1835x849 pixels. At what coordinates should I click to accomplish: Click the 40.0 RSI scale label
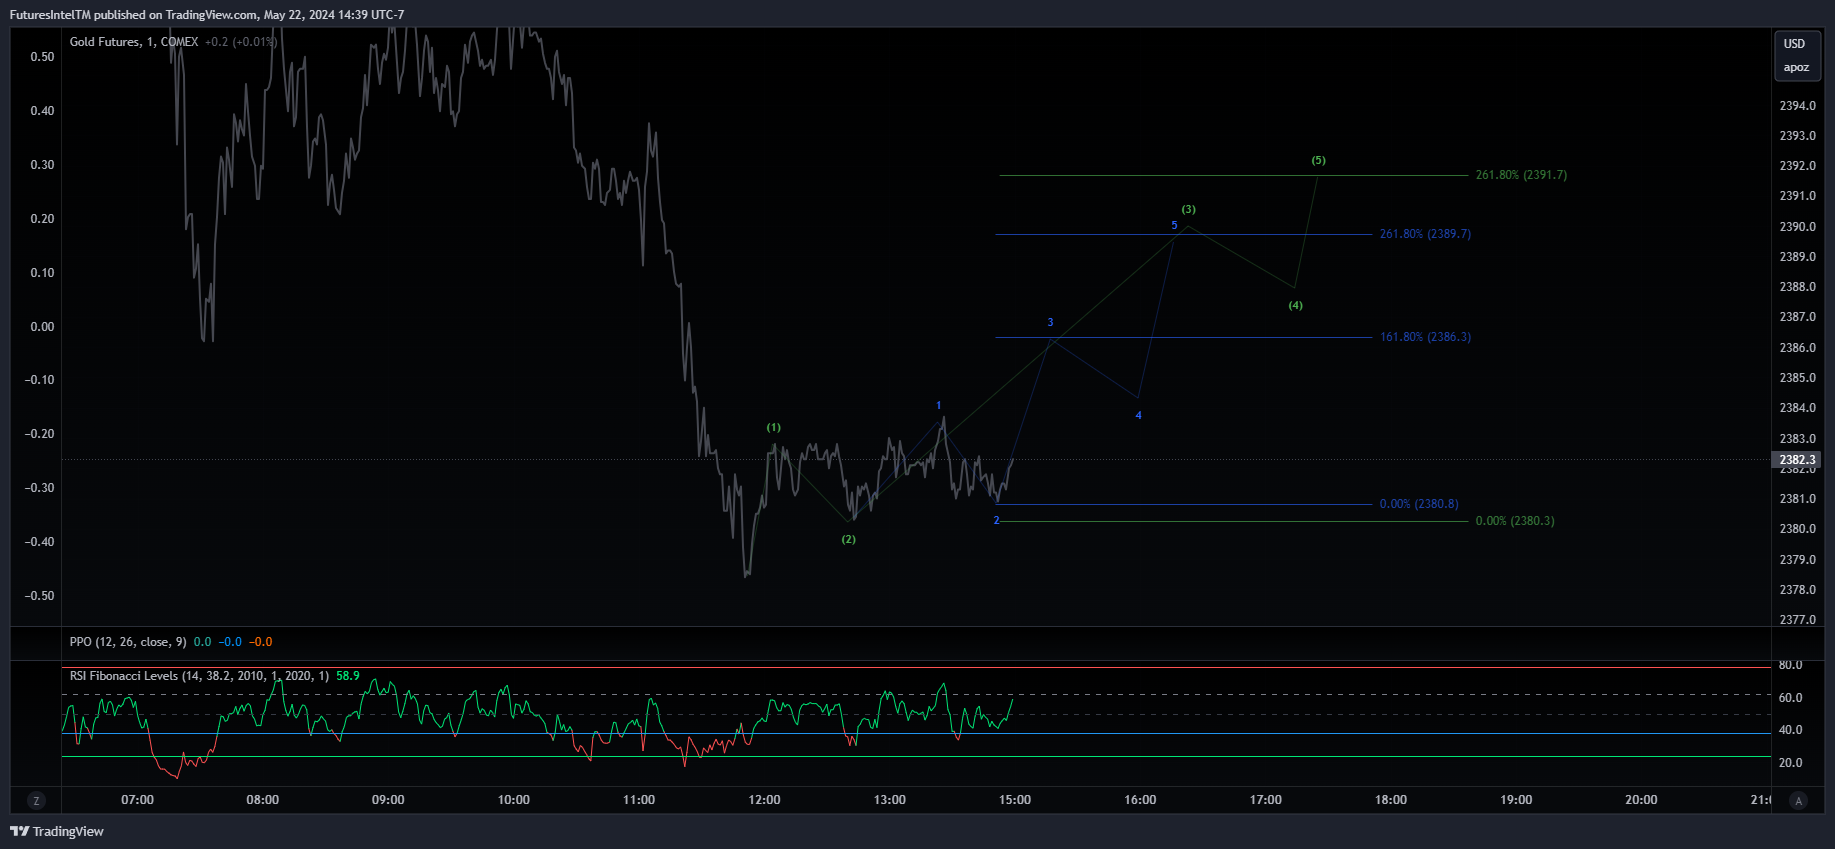click(x=1791, y=730)
